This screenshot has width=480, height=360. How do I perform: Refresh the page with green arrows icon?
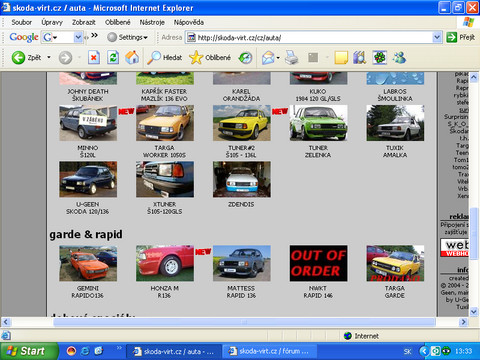(x=113, y=58)
